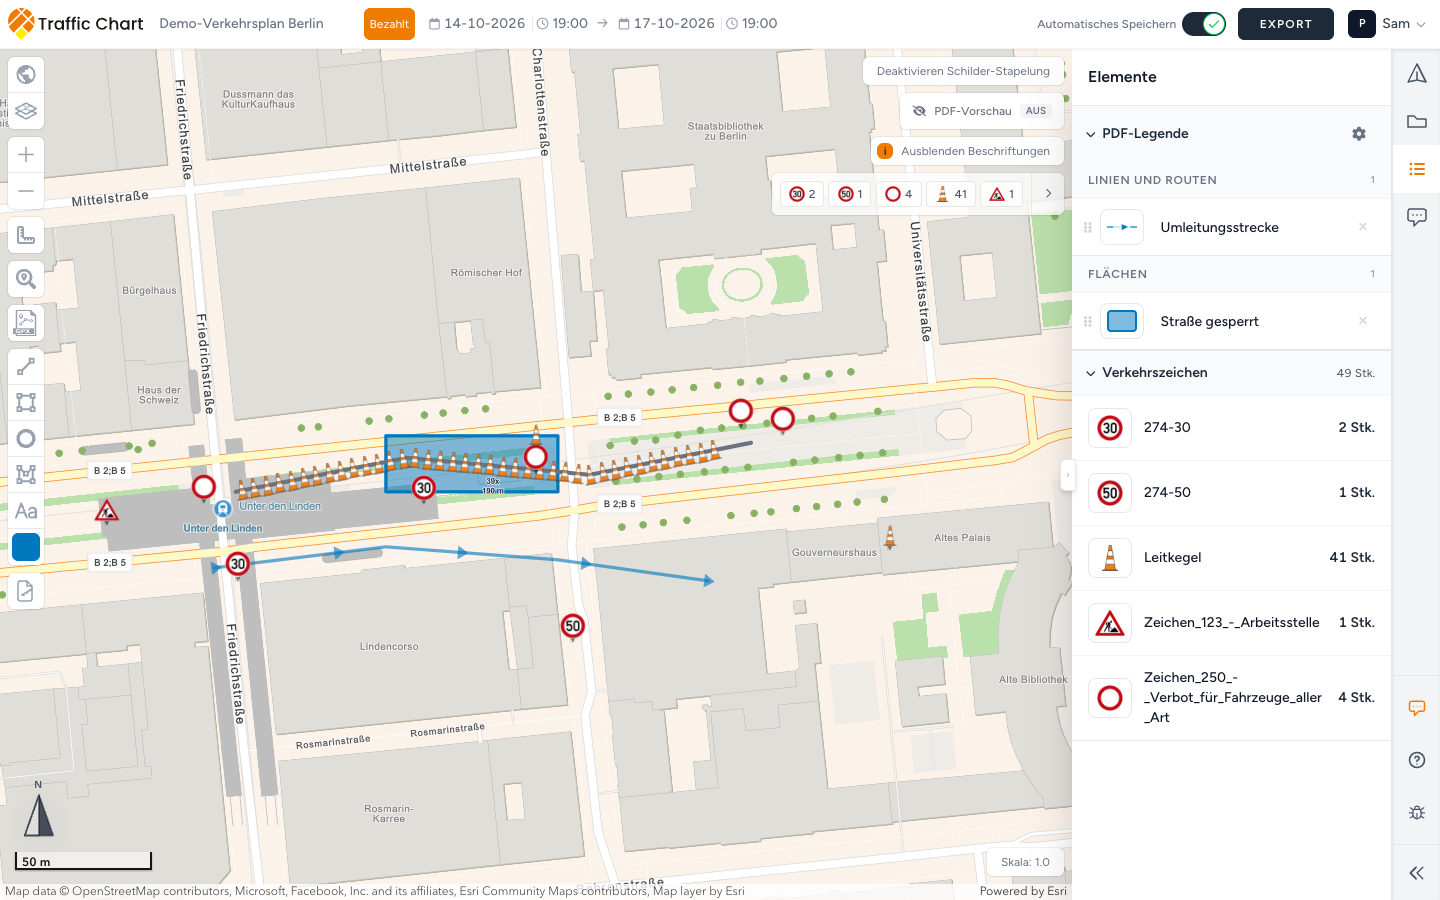Remove Umleitungsstrecke from legend
This screenshot has height=900, width=1440.
[1363, 227]
